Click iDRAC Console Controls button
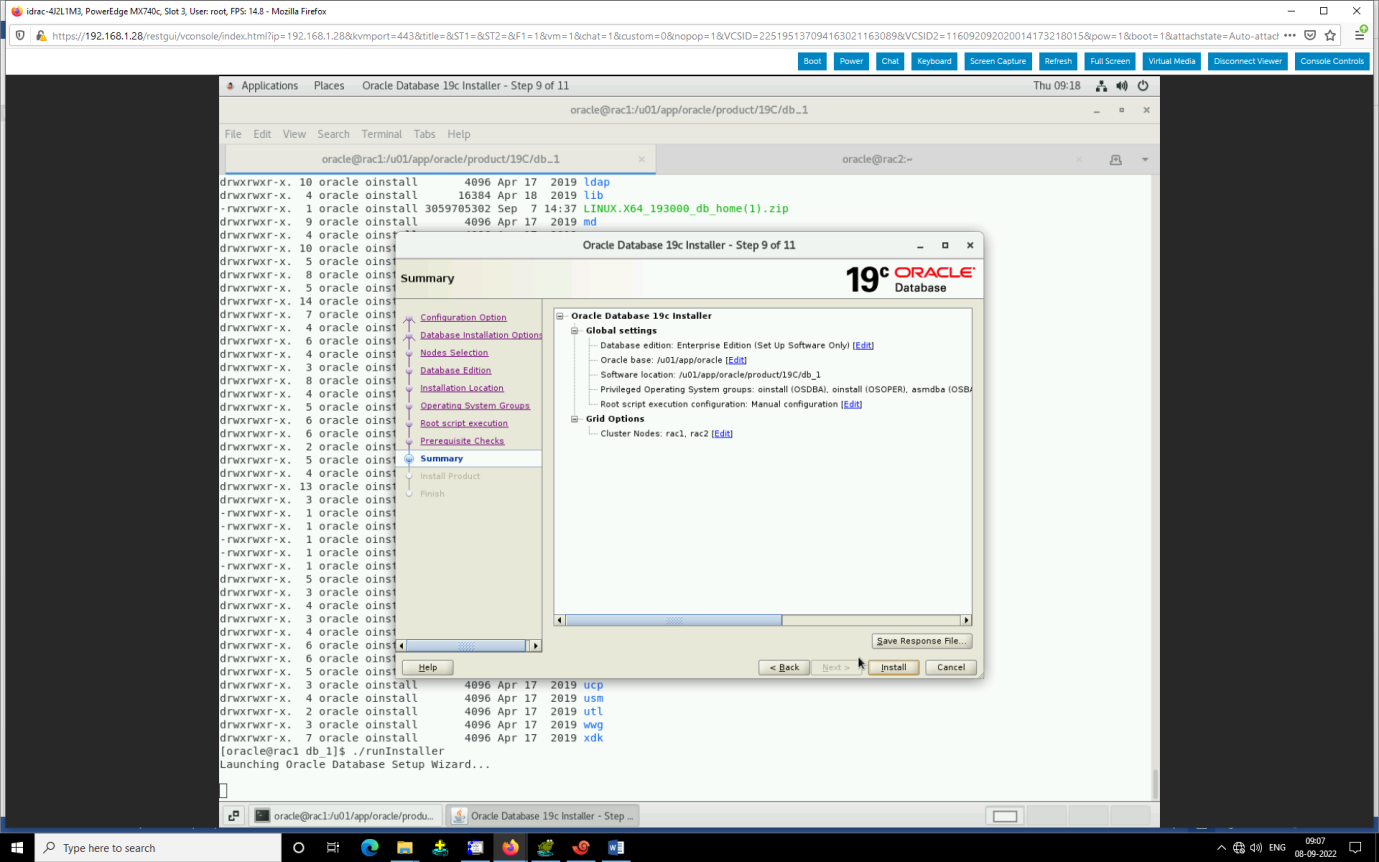 [1332, 61]
